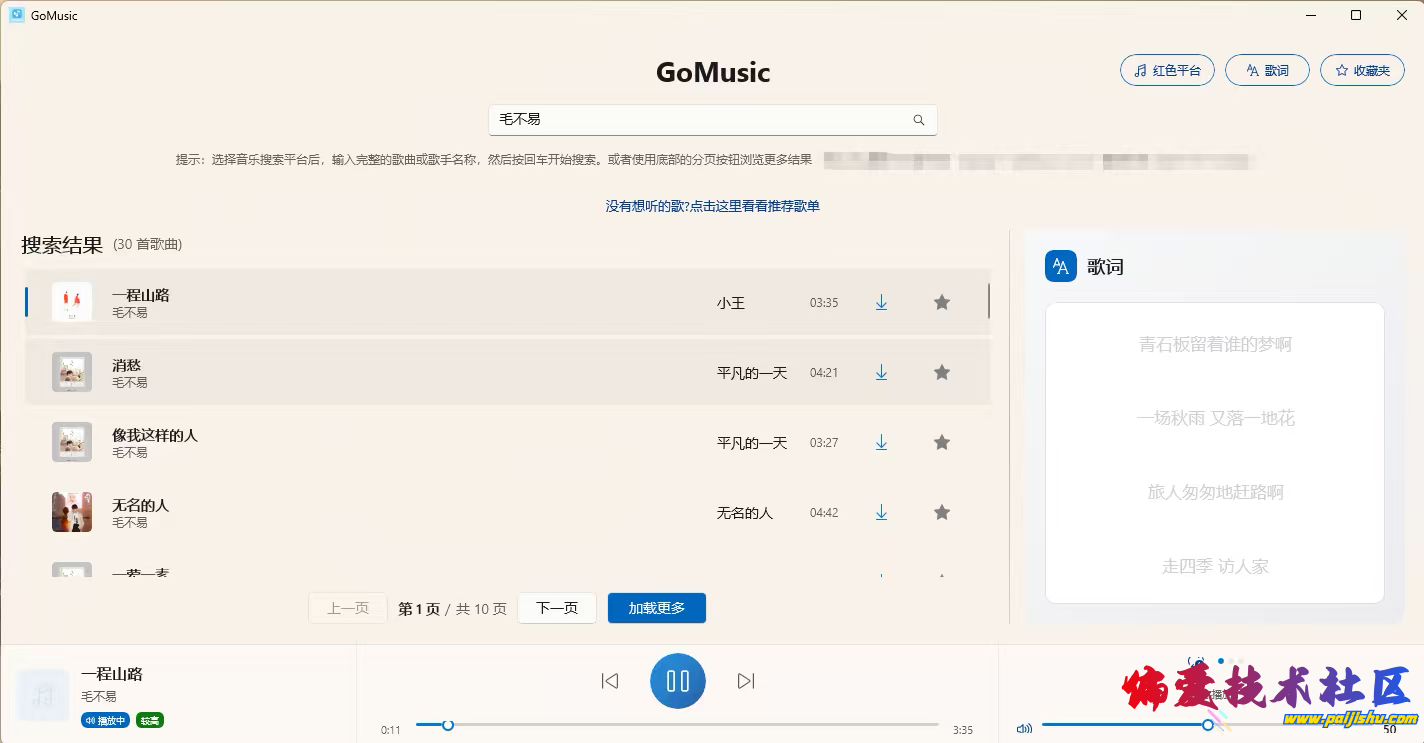Viewport: 1424px width, 743px height.
Task: Toggle favorite star for 像我这样的人
Action: click(x=941, y=442)
